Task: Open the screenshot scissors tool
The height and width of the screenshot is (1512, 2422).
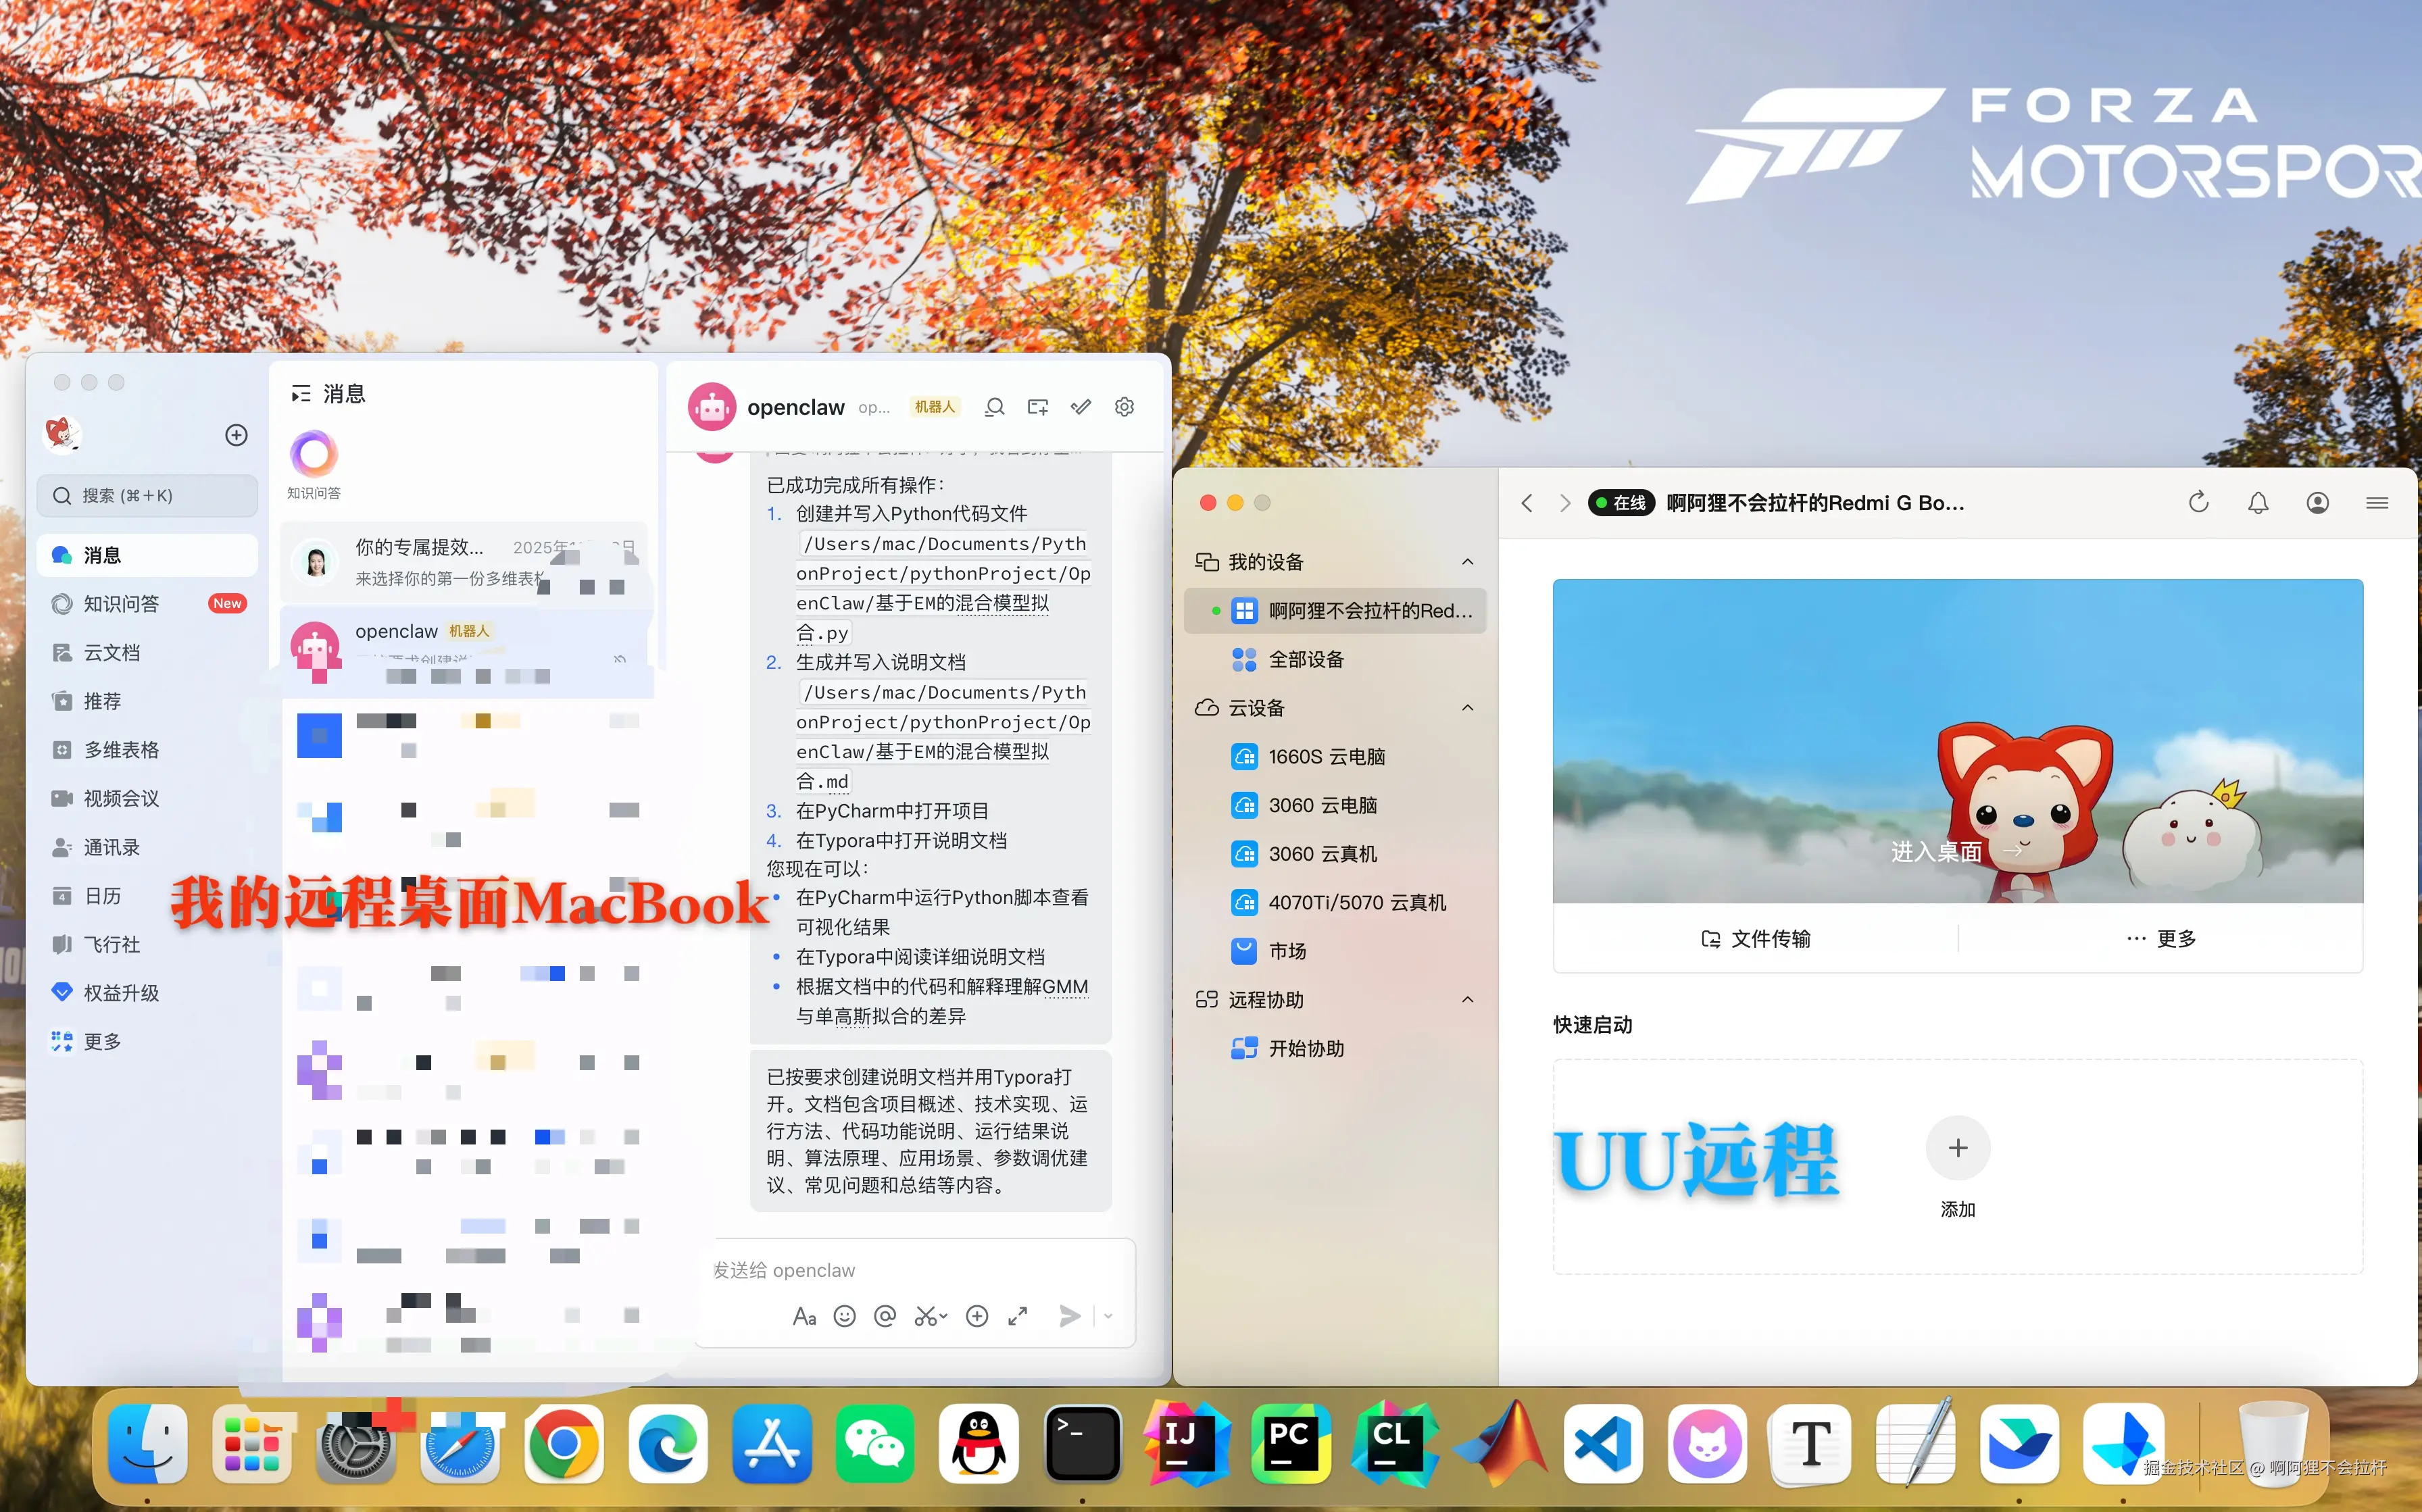Action: click(x=926, y=1316)
